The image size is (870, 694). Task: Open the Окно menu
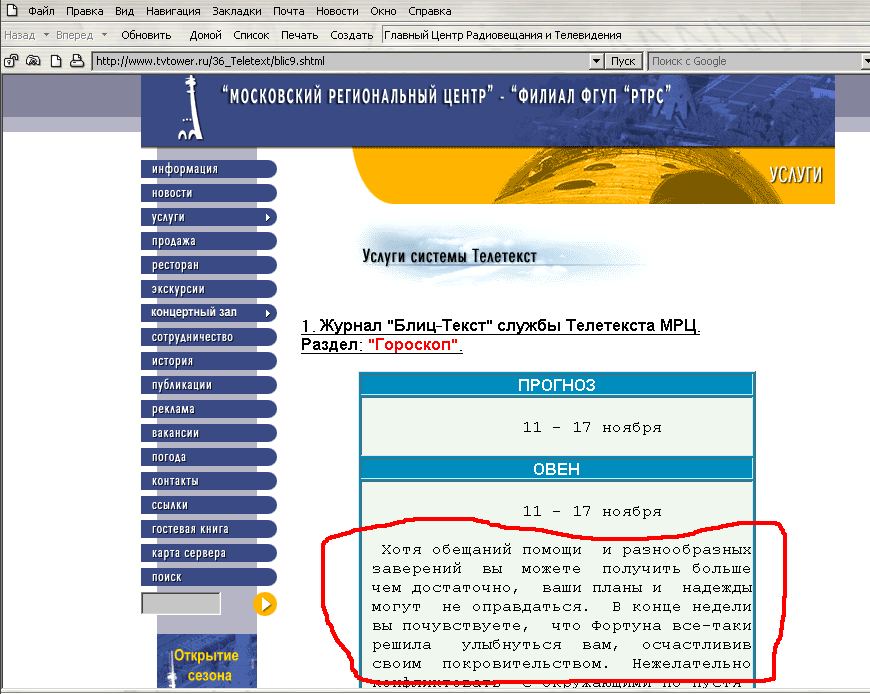pyautogui.click(x=383, y=11)
